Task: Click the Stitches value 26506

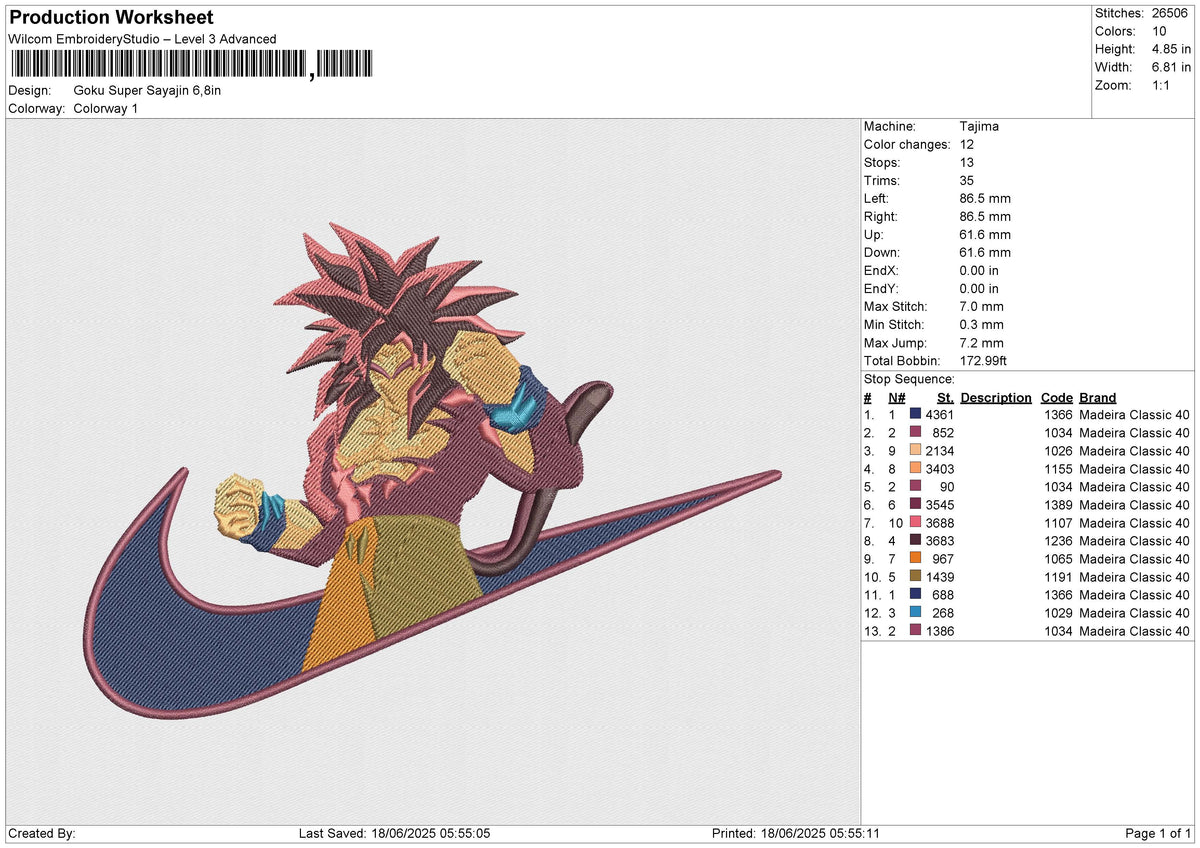Action: 1171,13
